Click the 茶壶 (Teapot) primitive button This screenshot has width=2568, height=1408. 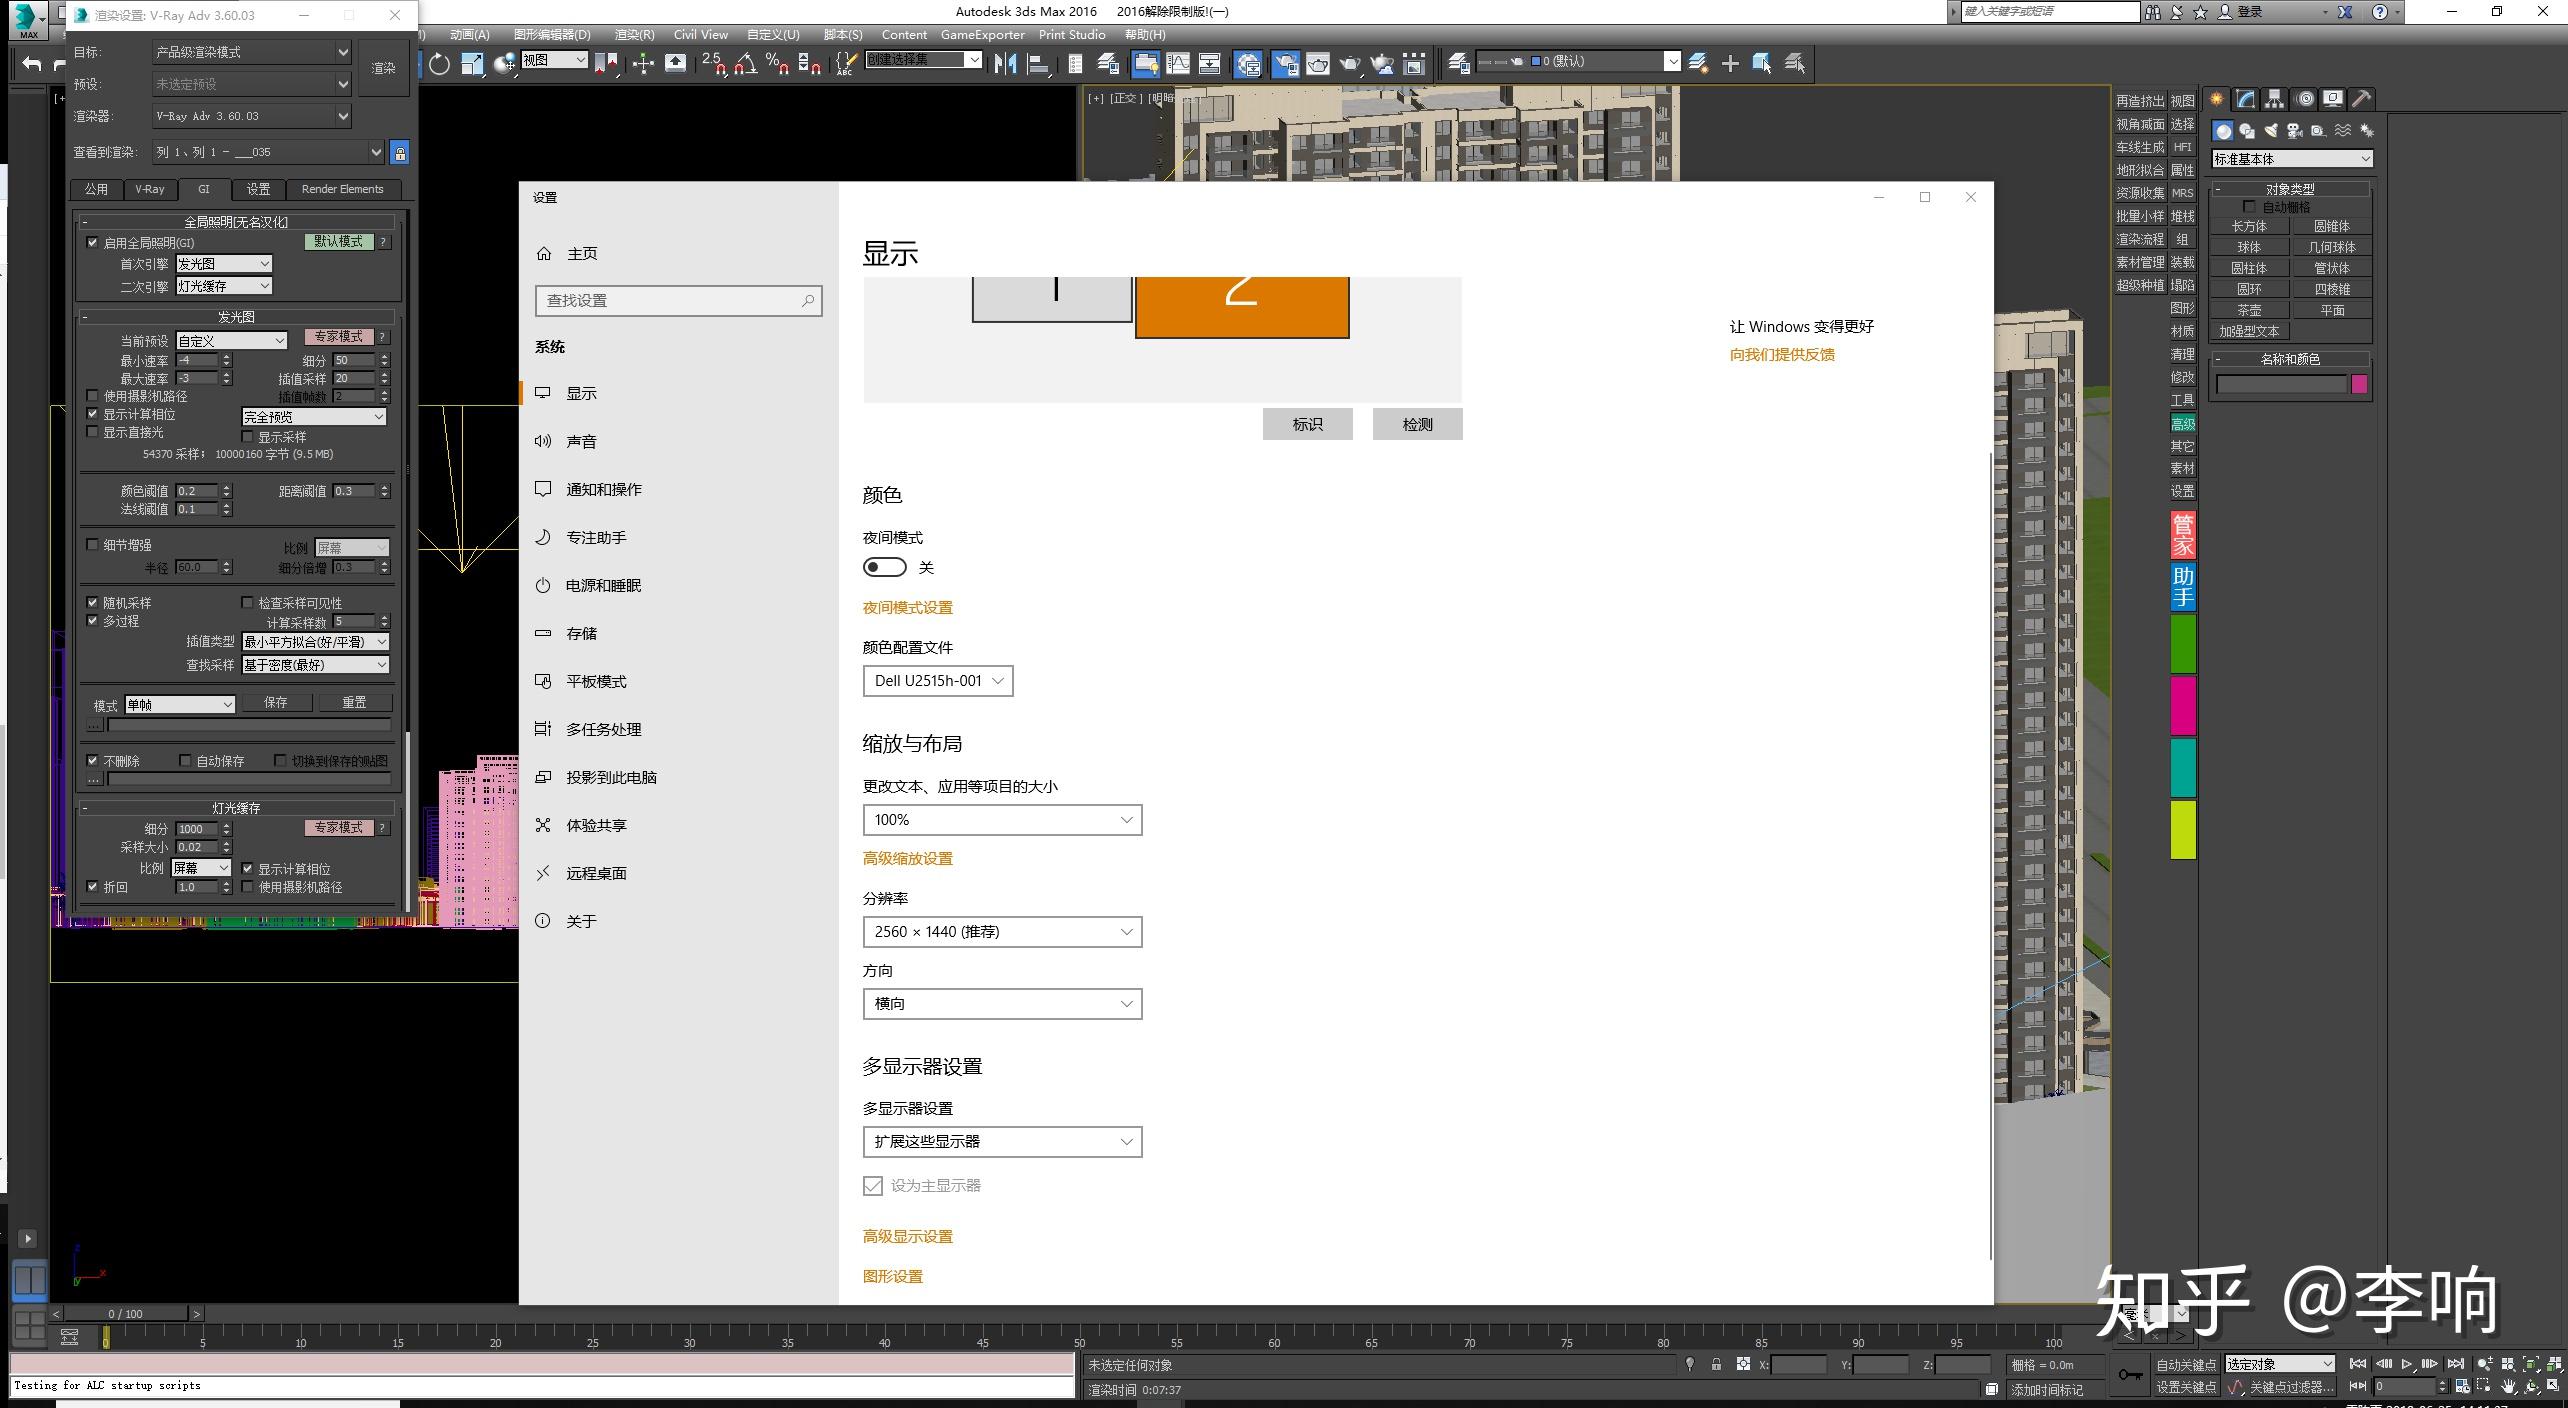(x=2249, y=310)
